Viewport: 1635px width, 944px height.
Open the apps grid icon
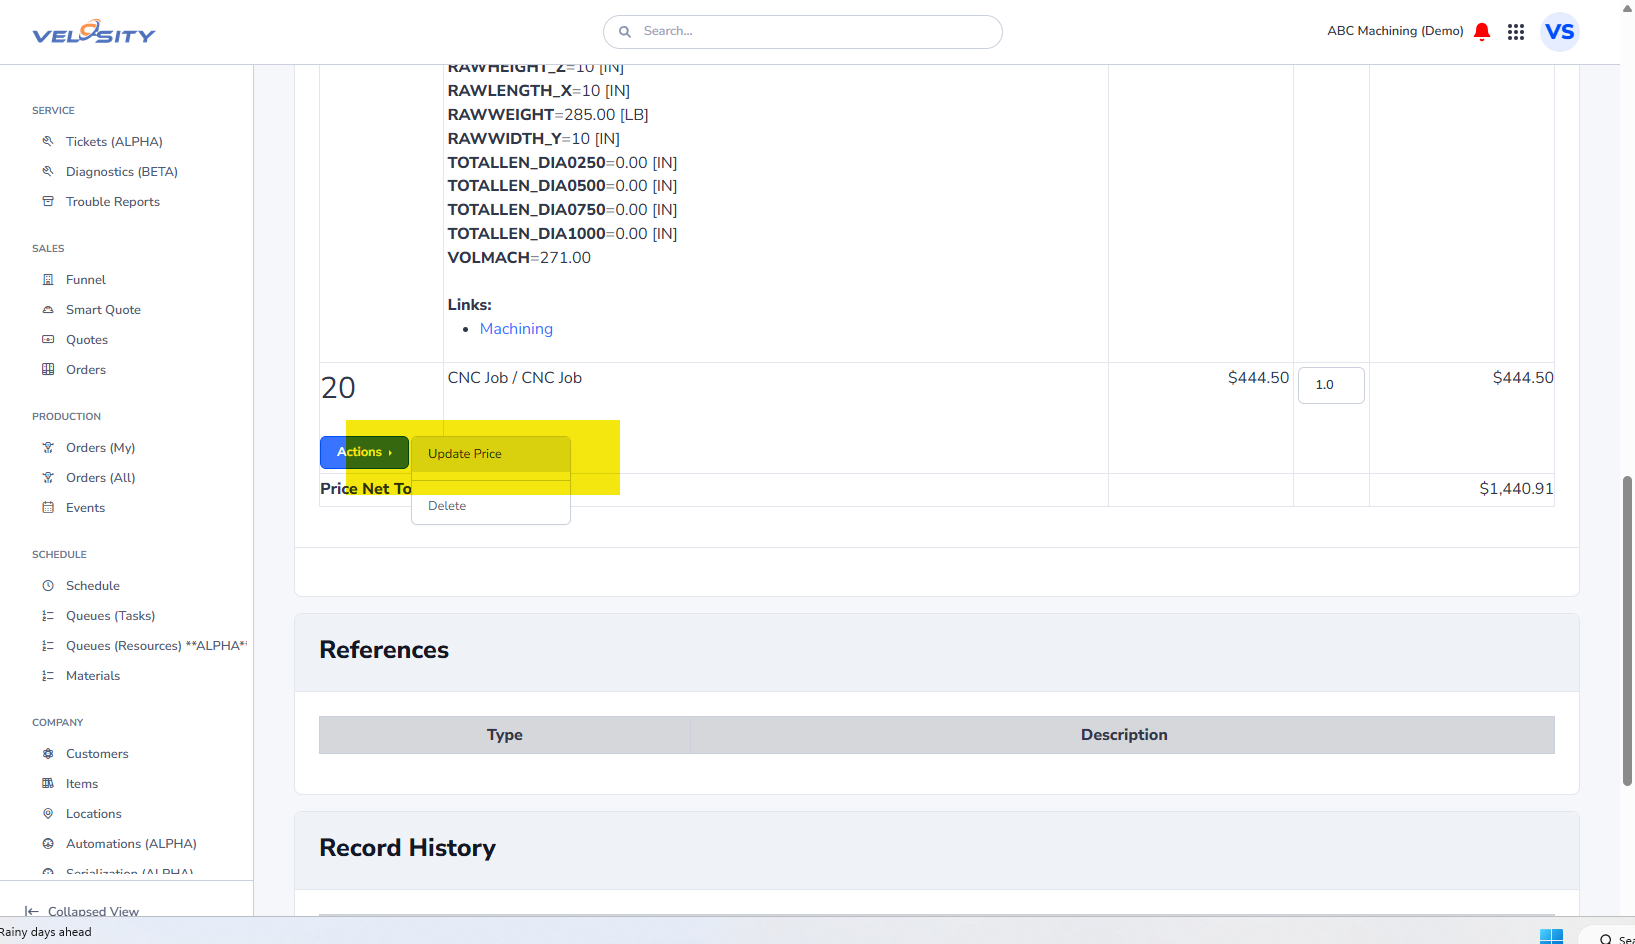1516,32
